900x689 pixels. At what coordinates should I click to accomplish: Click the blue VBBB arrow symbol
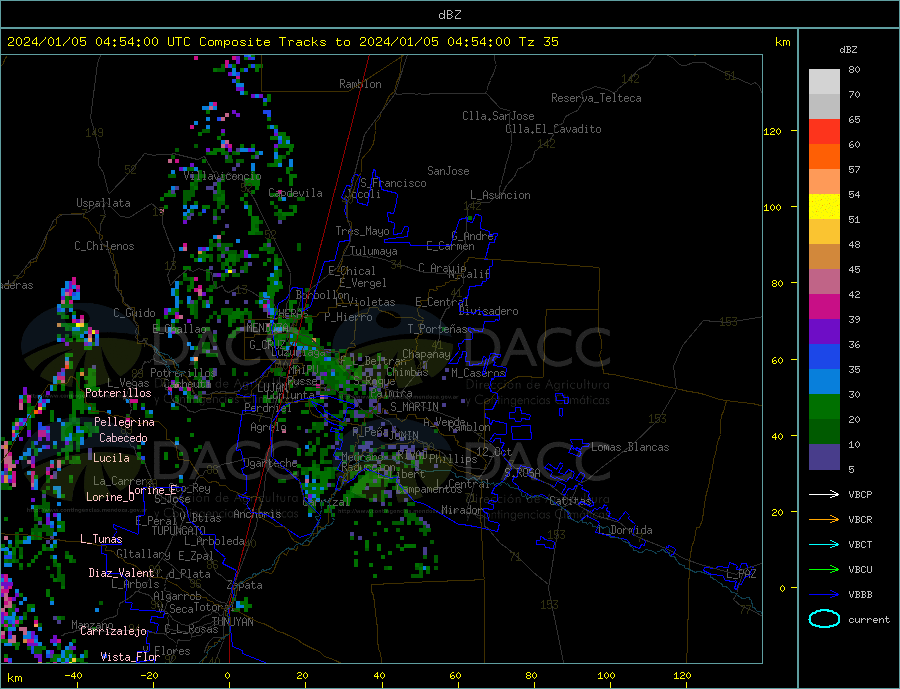point(824,594)
